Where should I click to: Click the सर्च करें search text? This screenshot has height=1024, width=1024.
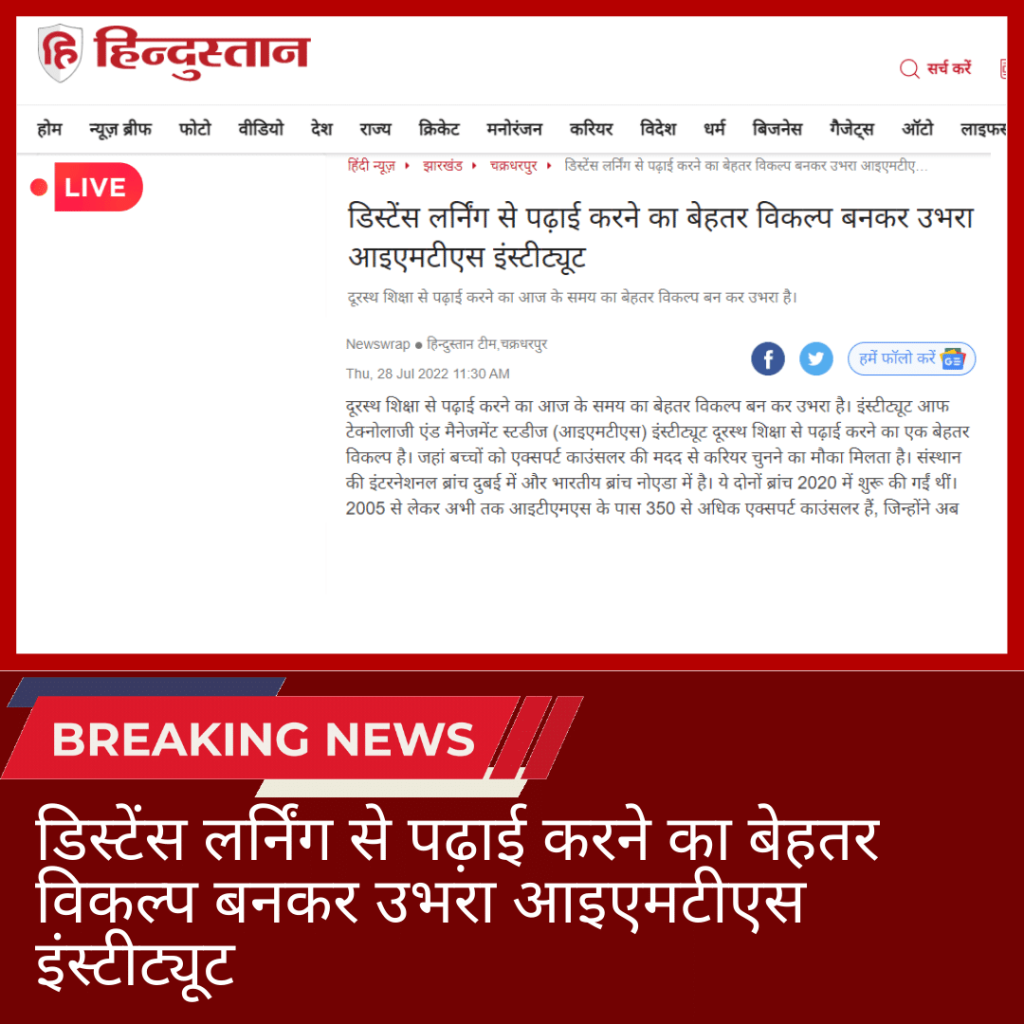(x=949, y=68)
